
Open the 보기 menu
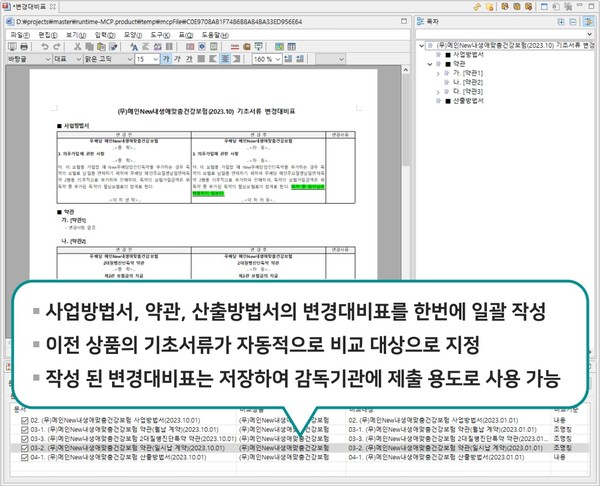click(x=76, y=35)
